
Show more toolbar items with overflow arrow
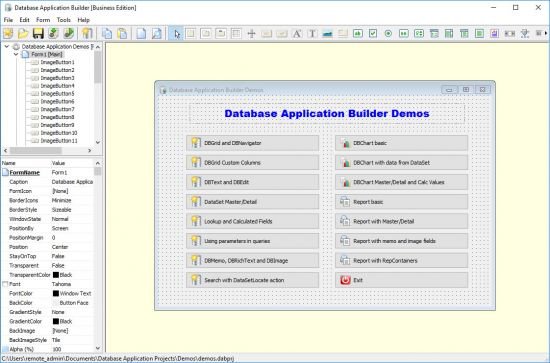coord(546,33)
